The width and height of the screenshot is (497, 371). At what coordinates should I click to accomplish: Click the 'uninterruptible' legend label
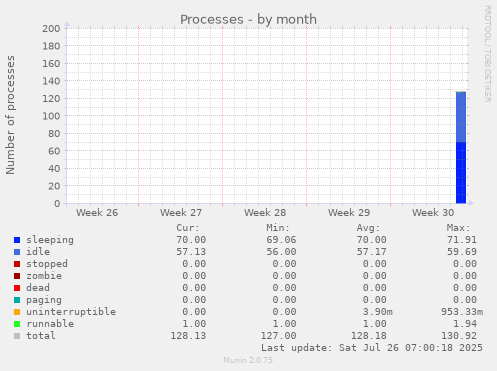pos(71,312)
